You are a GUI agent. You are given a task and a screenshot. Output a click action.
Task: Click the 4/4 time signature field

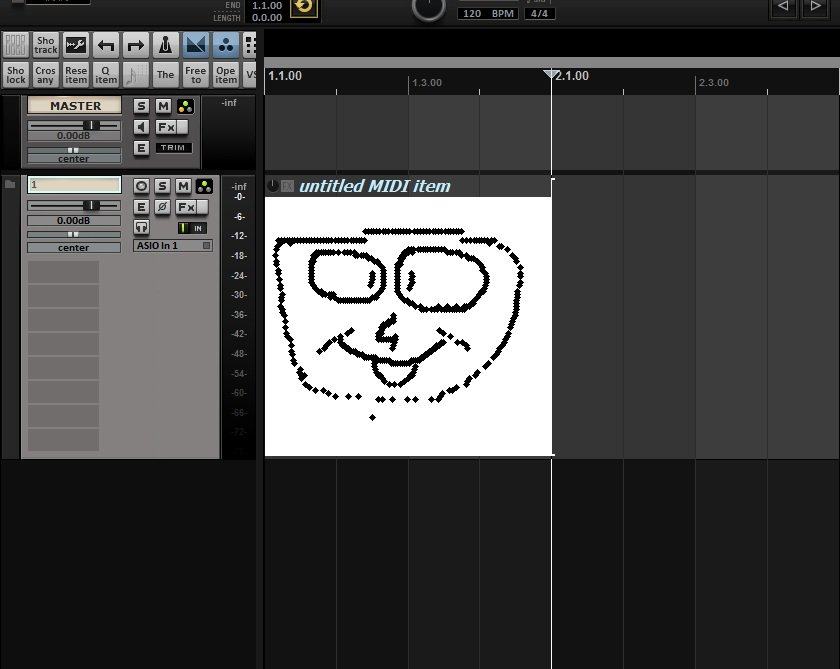(x=539, y=13)
